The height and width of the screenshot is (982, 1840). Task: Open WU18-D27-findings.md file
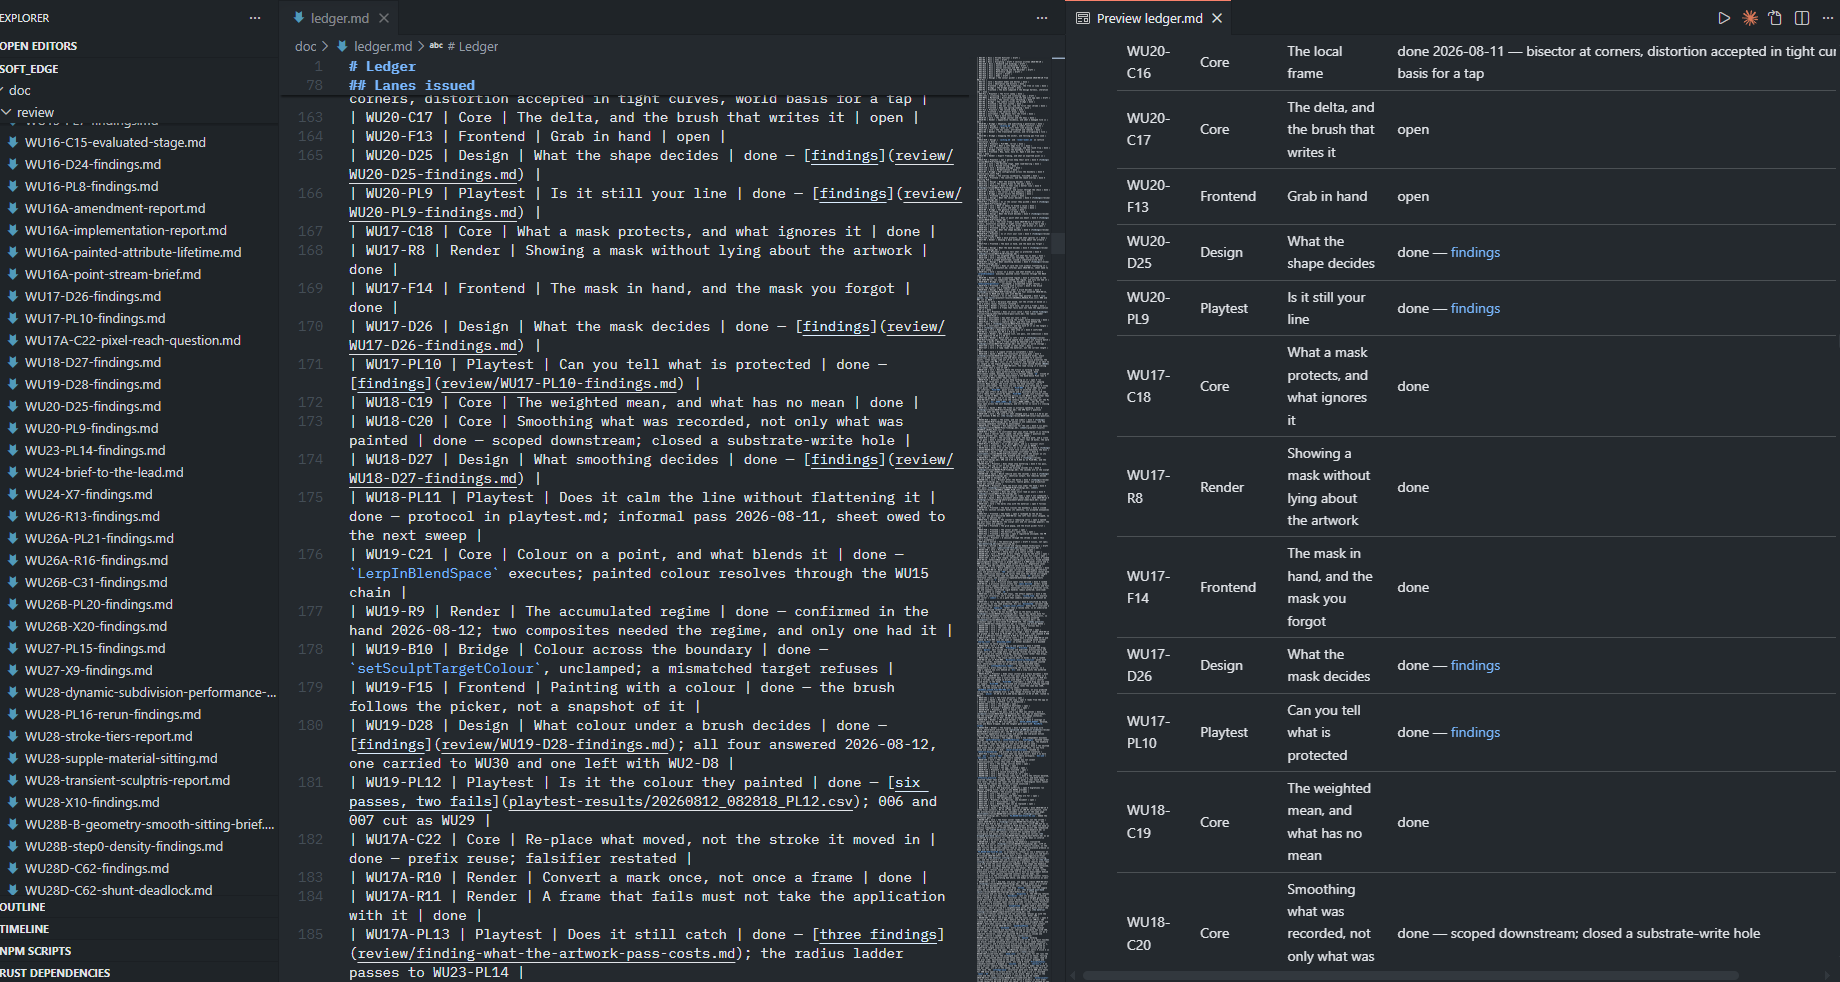click(93, 362)
